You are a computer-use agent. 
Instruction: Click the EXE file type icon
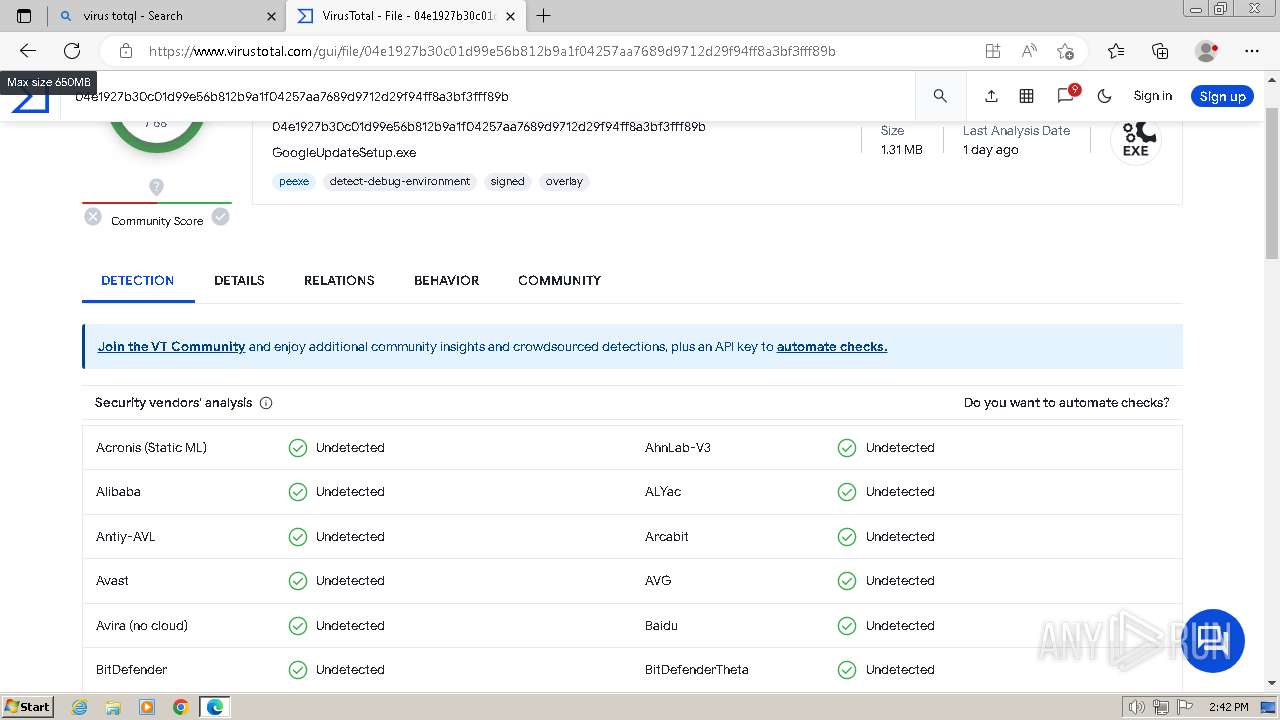tap(1135, 140)
